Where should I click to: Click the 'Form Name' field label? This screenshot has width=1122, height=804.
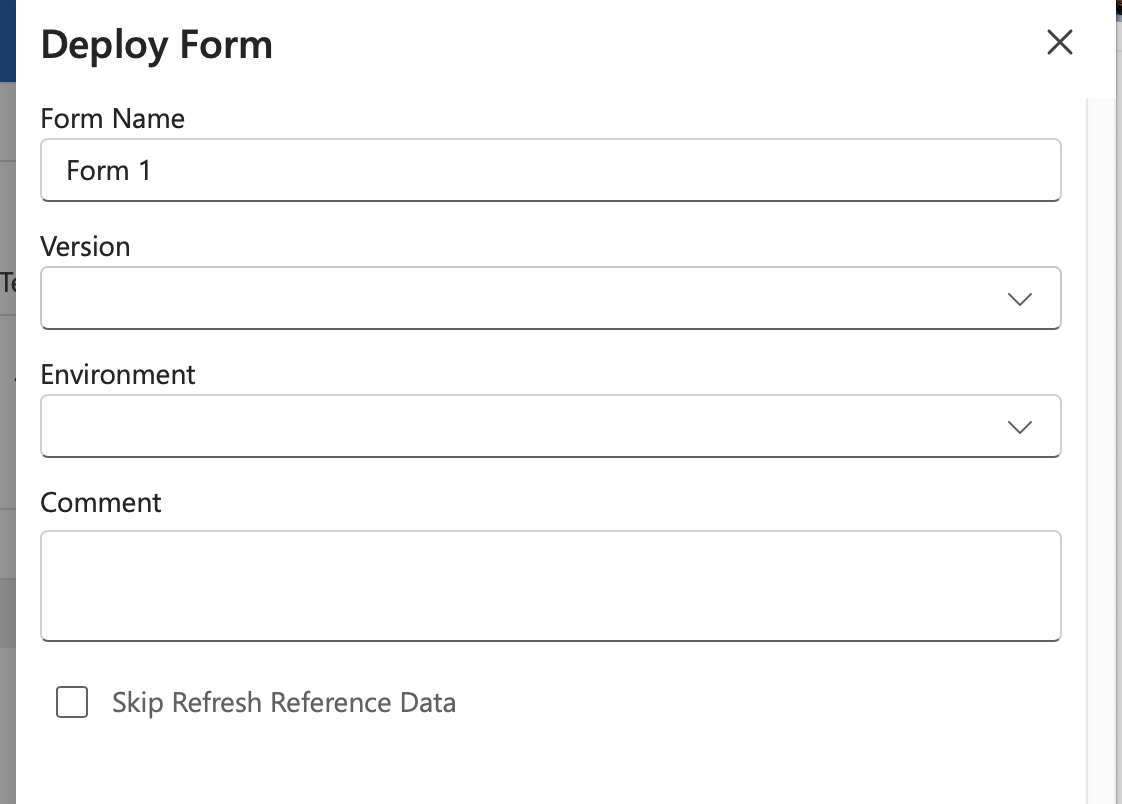click(x=112, y=118)
